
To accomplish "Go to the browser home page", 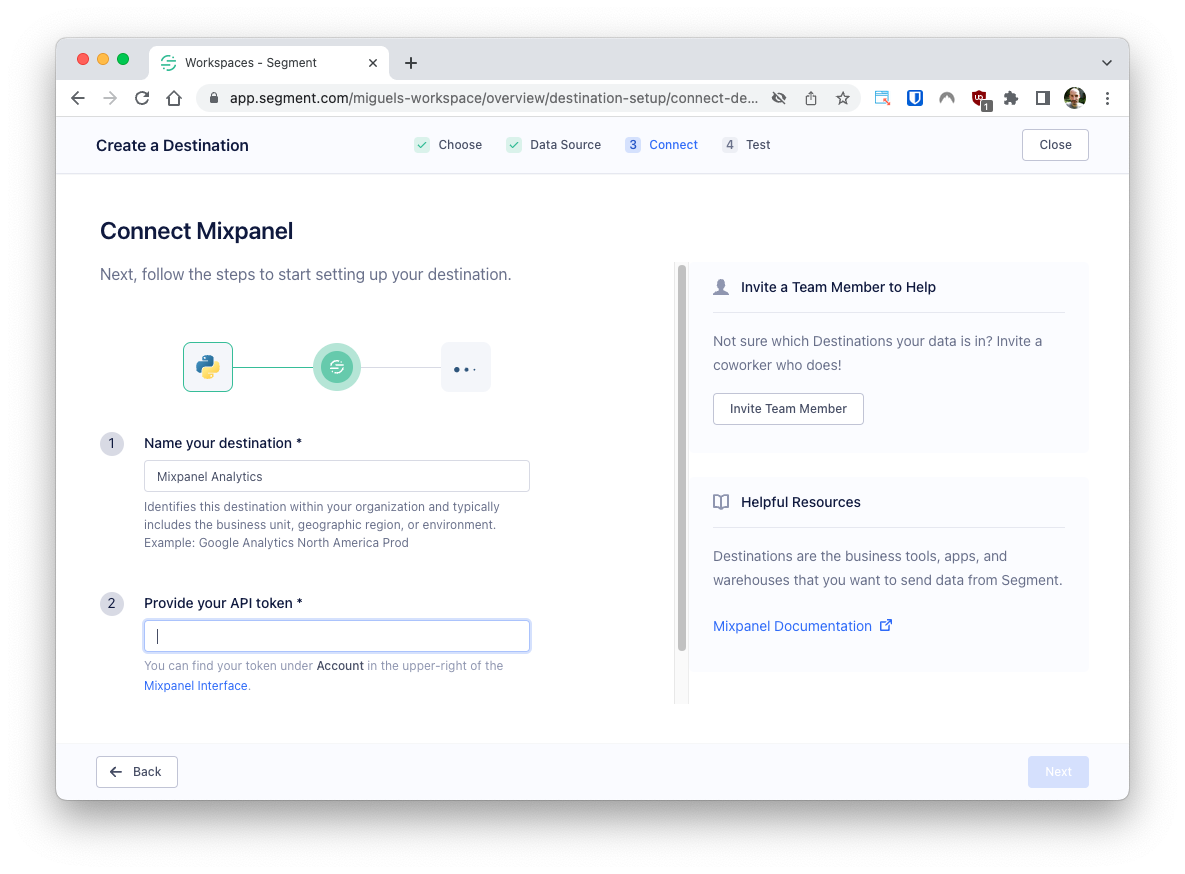I will click(x=174, y=98).
